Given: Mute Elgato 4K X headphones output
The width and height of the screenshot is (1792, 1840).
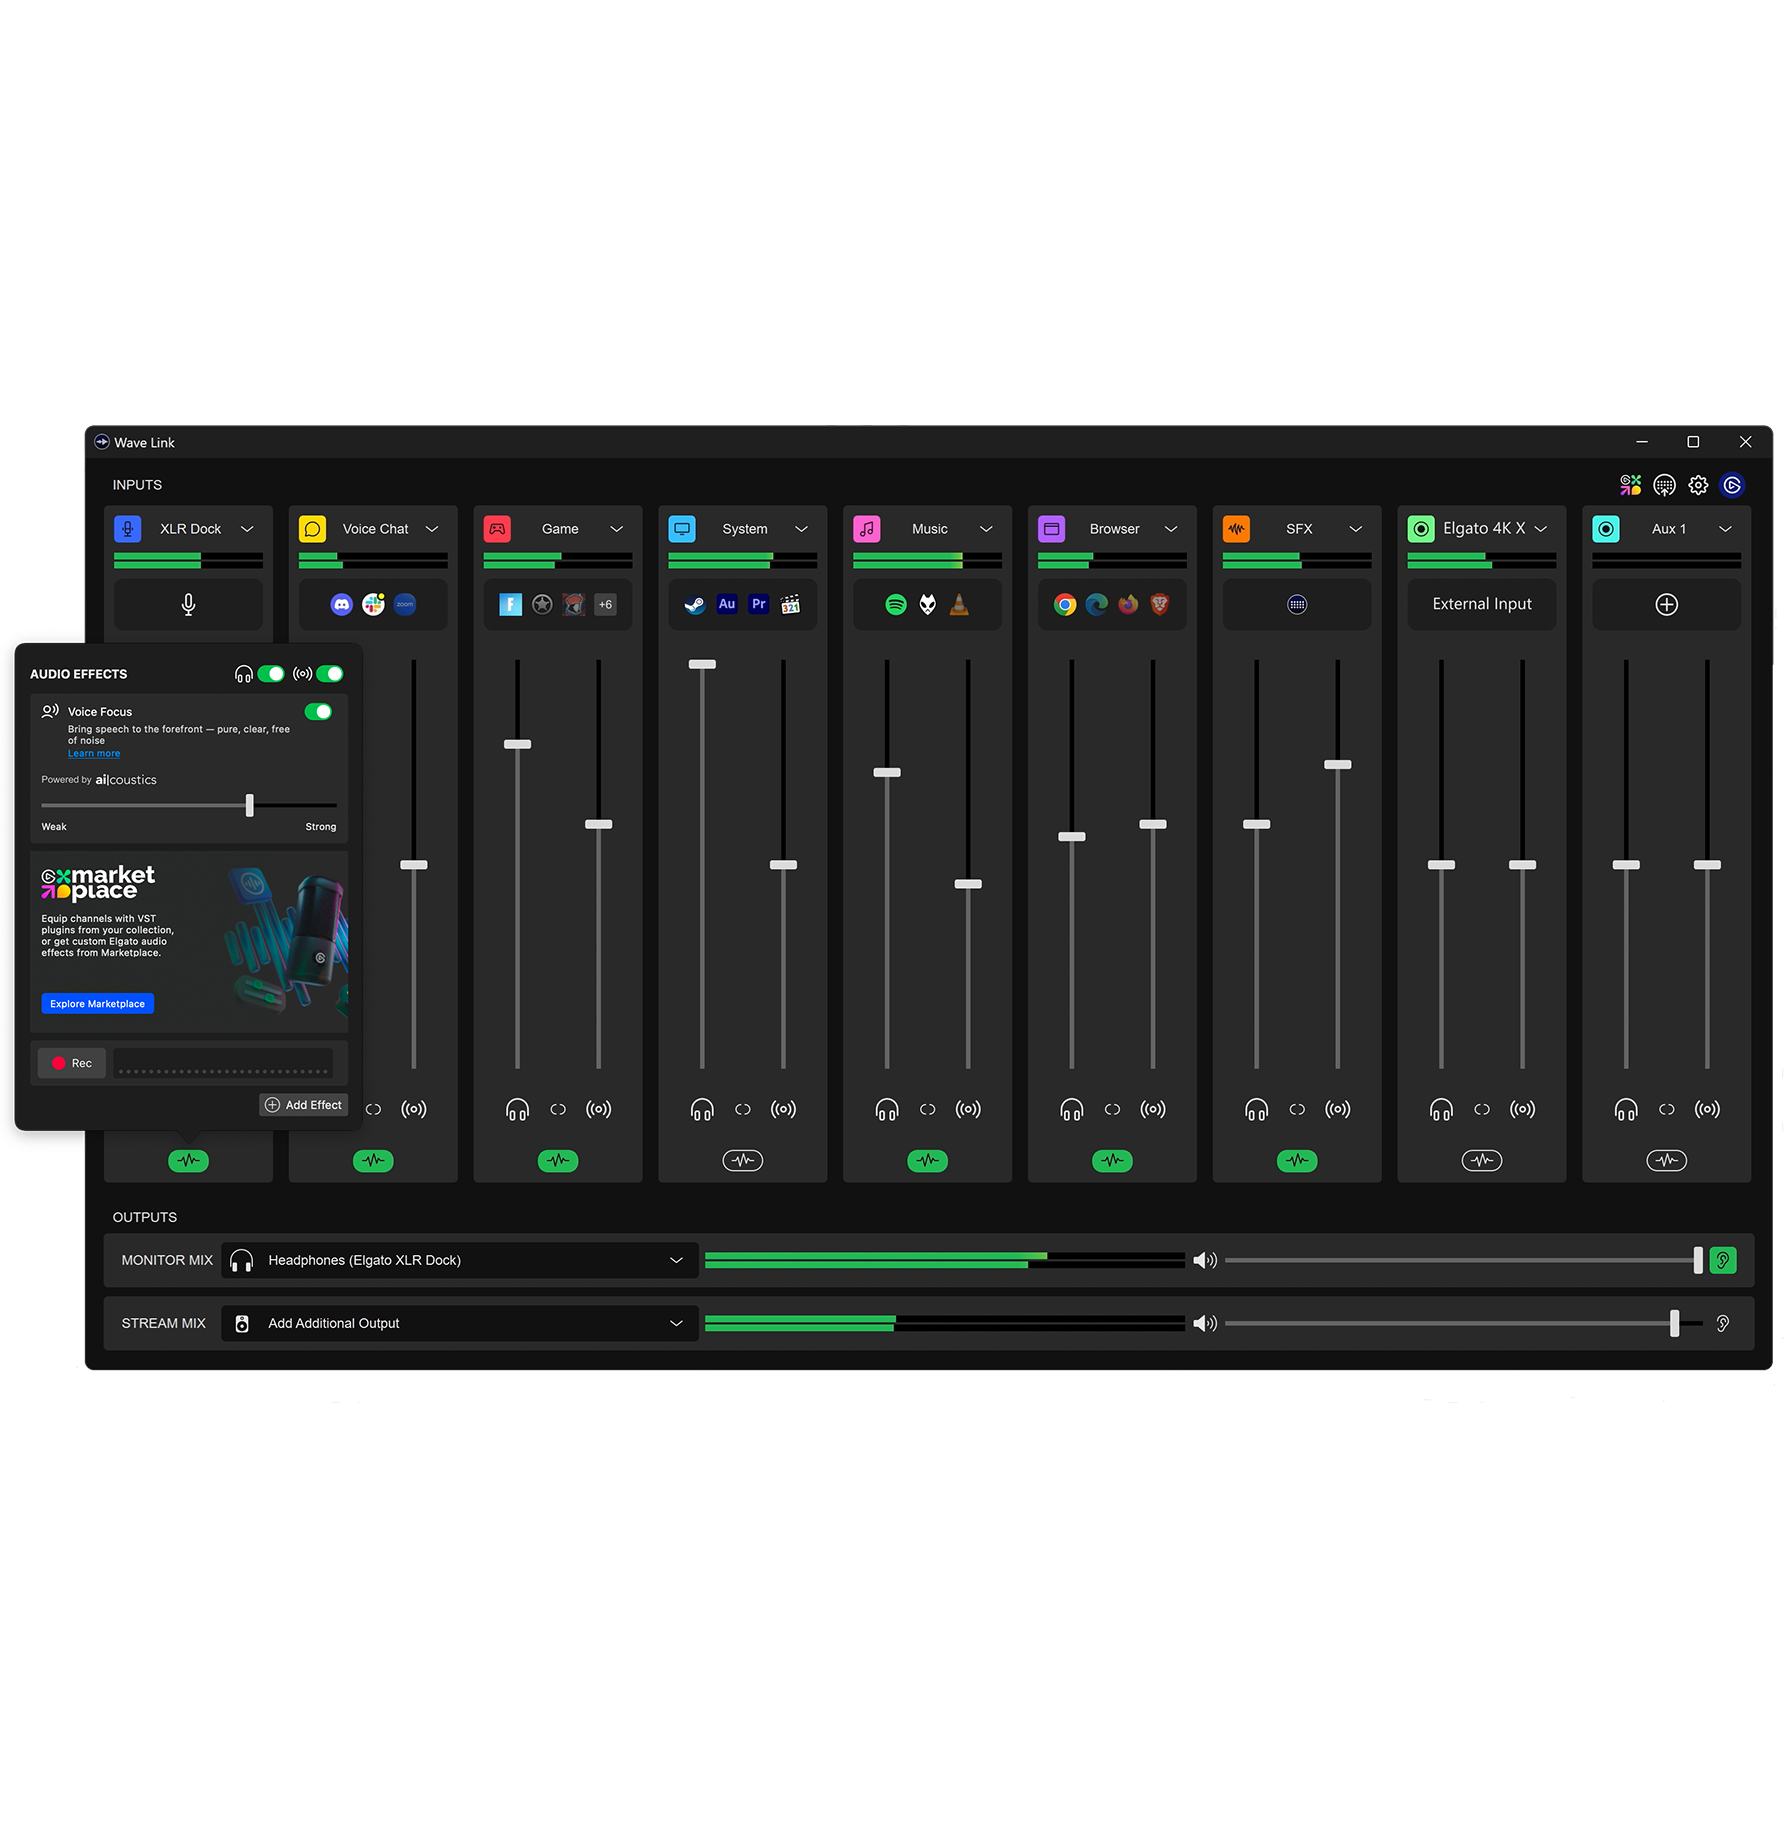Looking at the screenshot, I should click(x=1441, y=1109).
